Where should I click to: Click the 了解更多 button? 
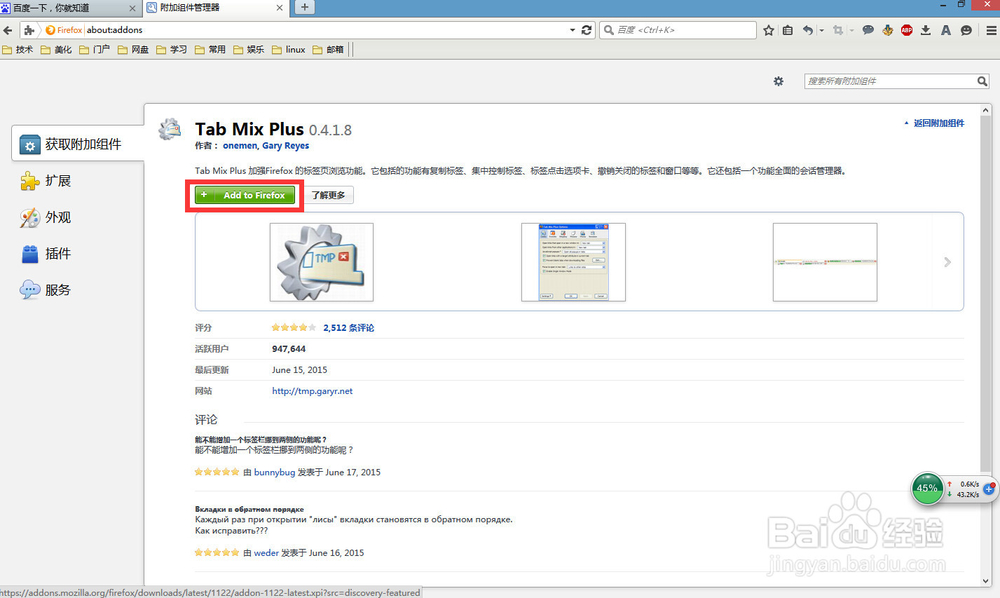(328, 195)
